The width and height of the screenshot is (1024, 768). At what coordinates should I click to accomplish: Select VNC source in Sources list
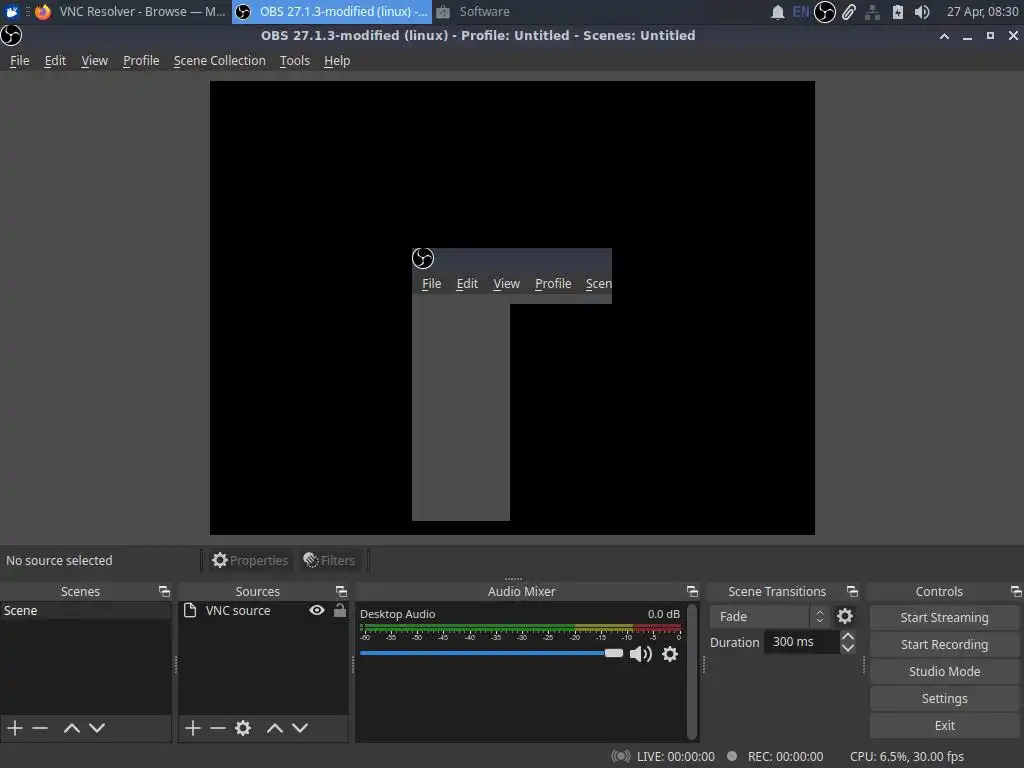pos(238,611)
